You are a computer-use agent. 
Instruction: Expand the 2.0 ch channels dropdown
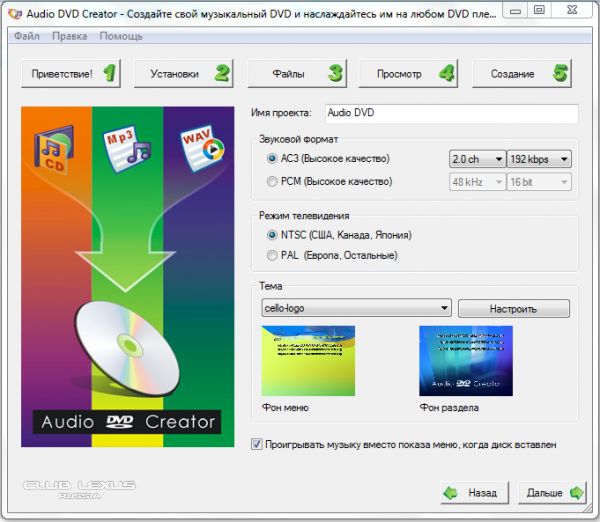[x=478, y=159]
